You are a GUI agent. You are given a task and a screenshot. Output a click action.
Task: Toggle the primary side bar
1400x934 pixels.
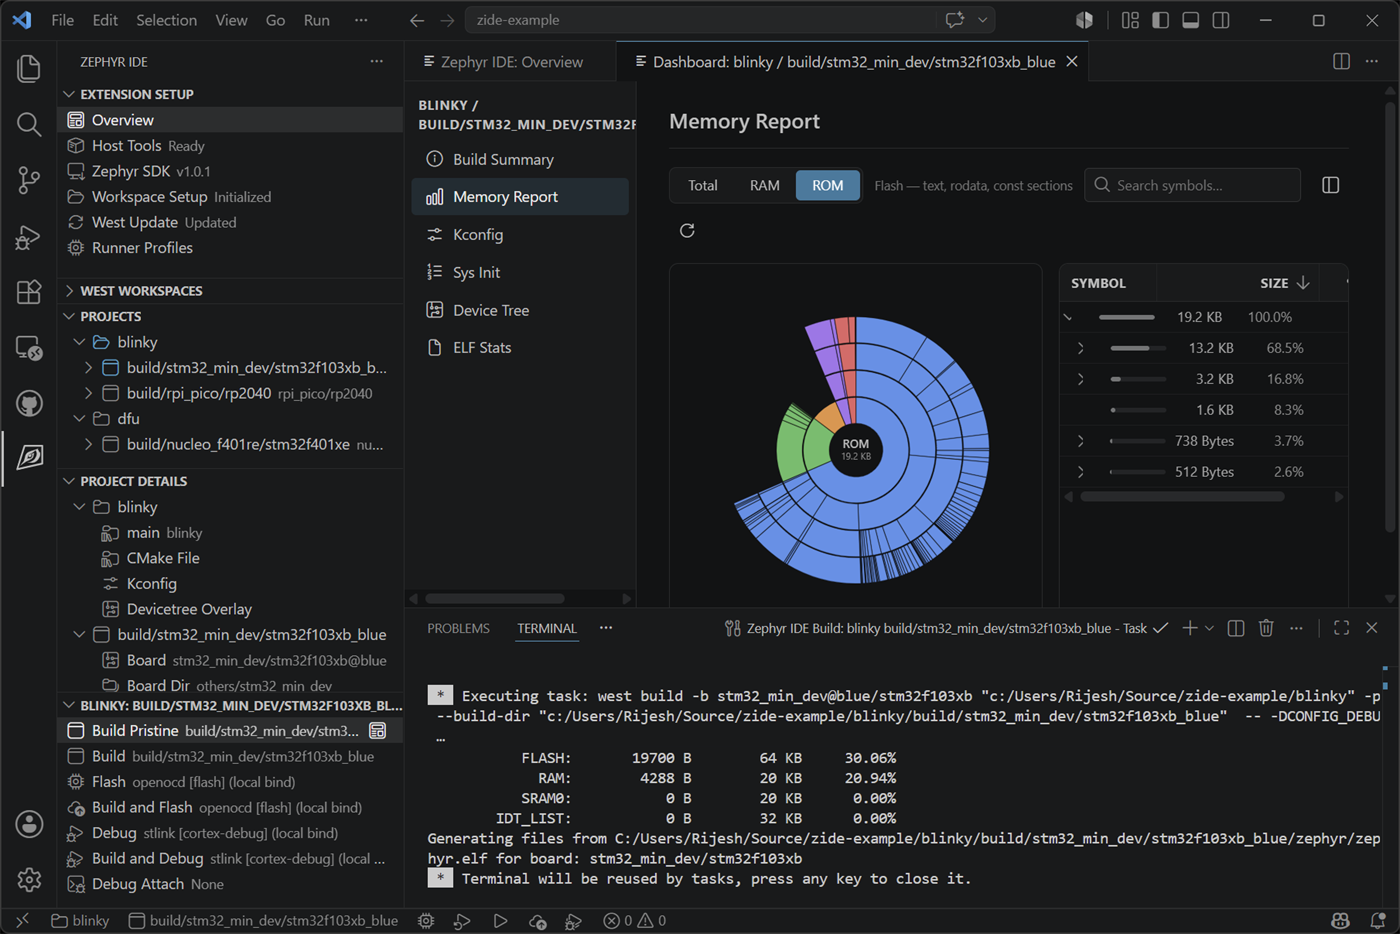pos(1160,20)
